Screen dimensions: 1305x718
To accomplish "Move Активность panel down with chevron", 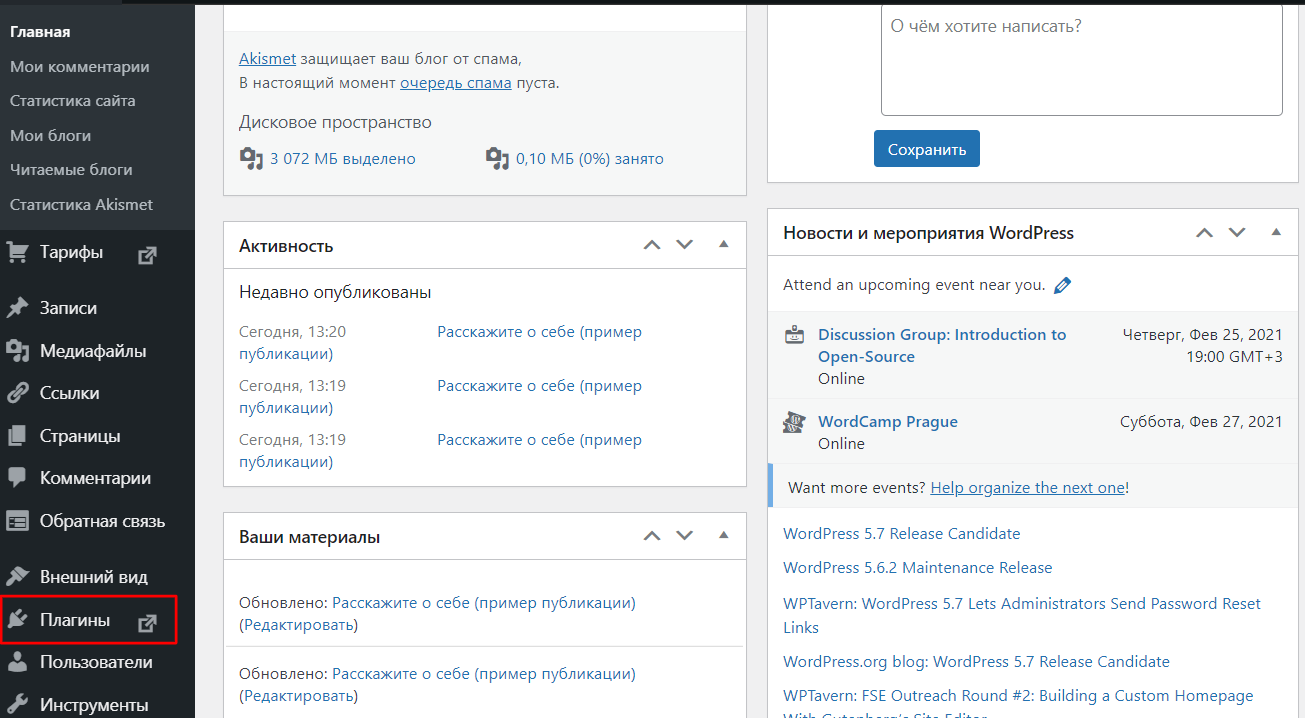I will [685, 245].
